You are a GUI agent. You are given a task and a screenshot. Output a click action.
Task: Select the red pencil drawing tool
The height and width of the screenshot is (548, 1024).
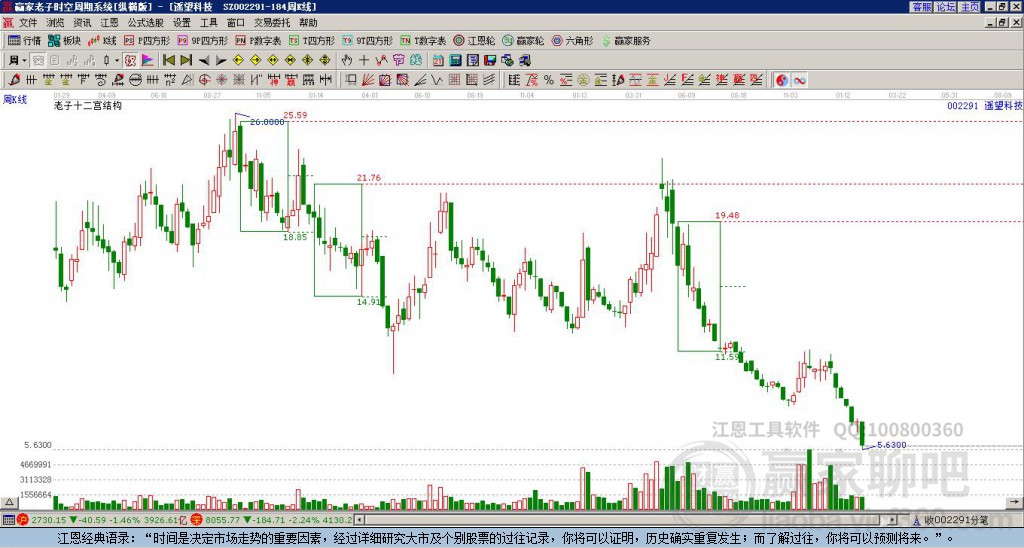click(x=14, y=80)
